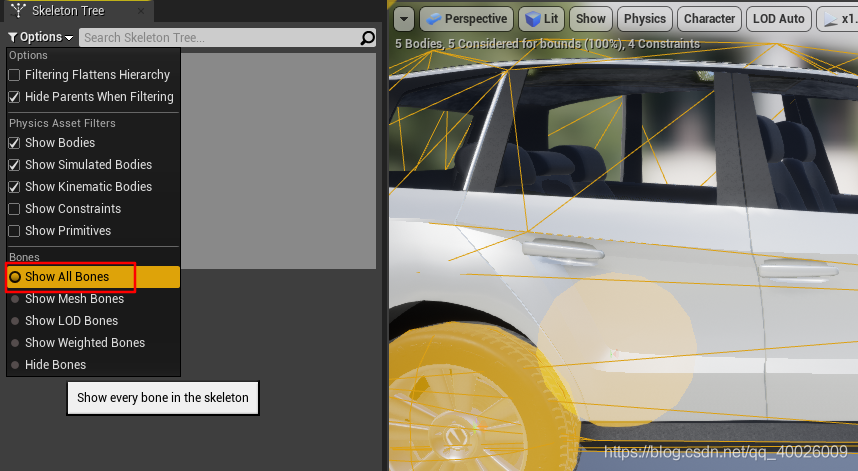Select Hide Bones option
Image resolution: width=858 pixels, height=471 pixels.
point(93,364)
